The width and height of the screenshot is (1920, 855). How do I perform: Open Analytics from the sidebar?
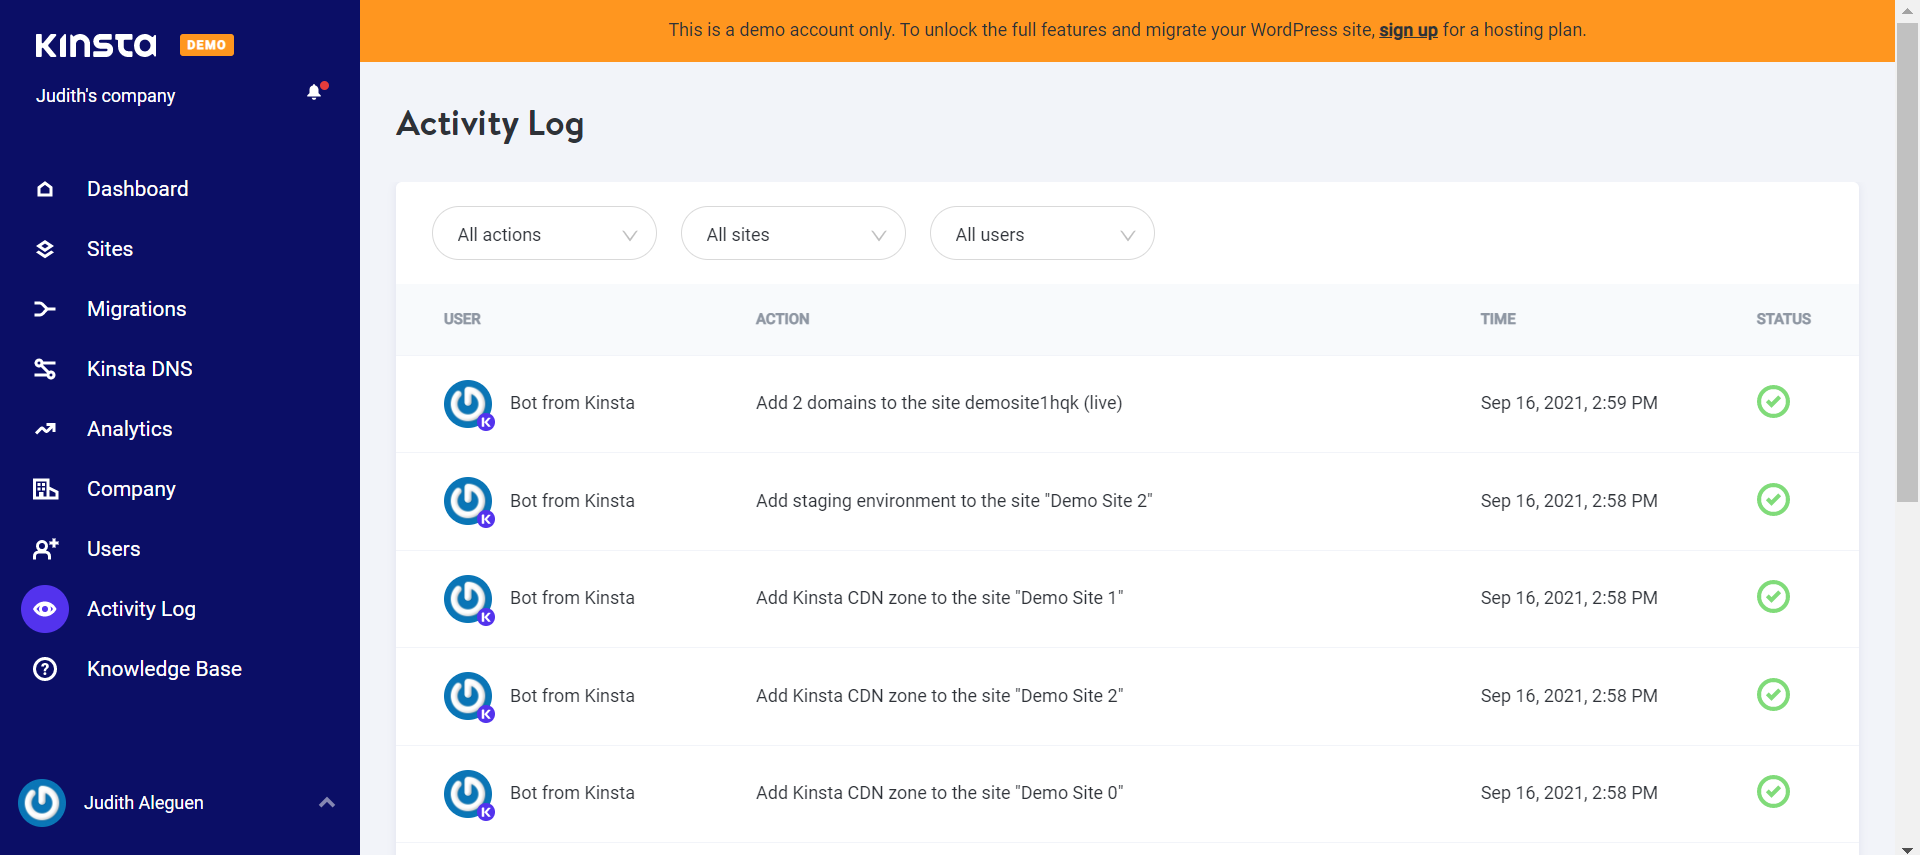click(130, 429)
